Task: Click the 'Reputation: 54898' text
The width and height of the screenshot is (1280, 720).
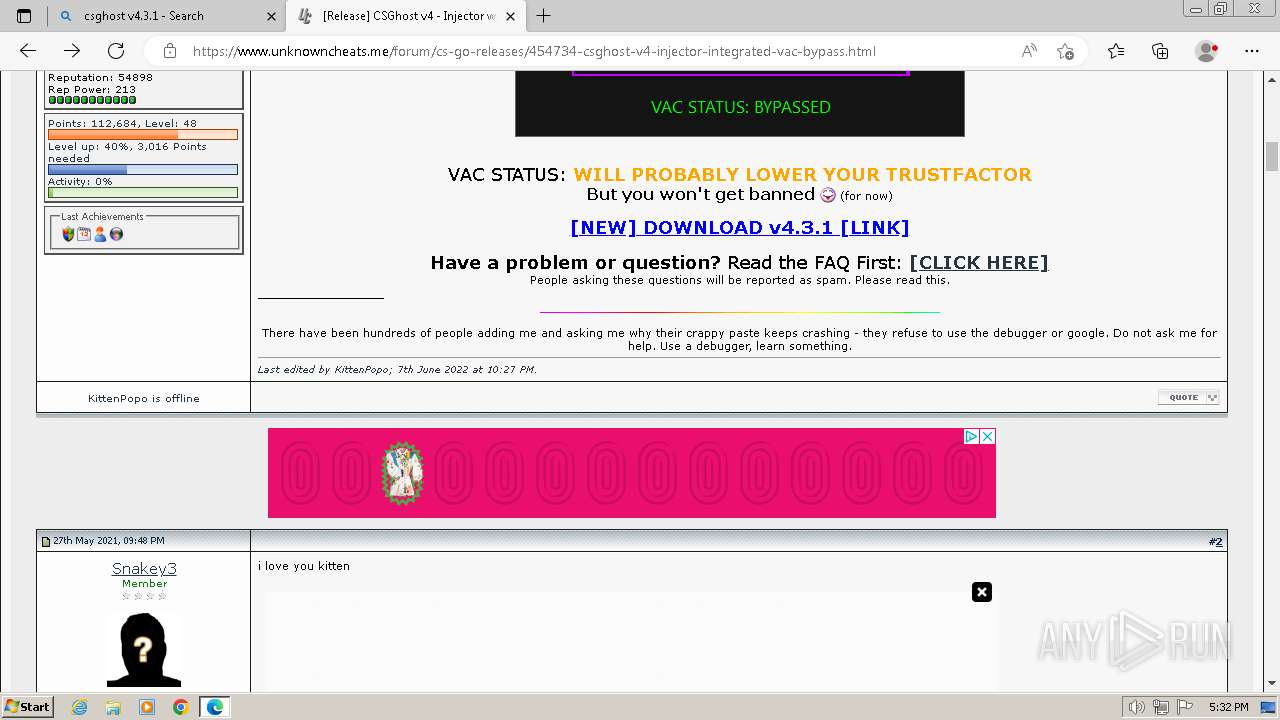Action: 100,78
